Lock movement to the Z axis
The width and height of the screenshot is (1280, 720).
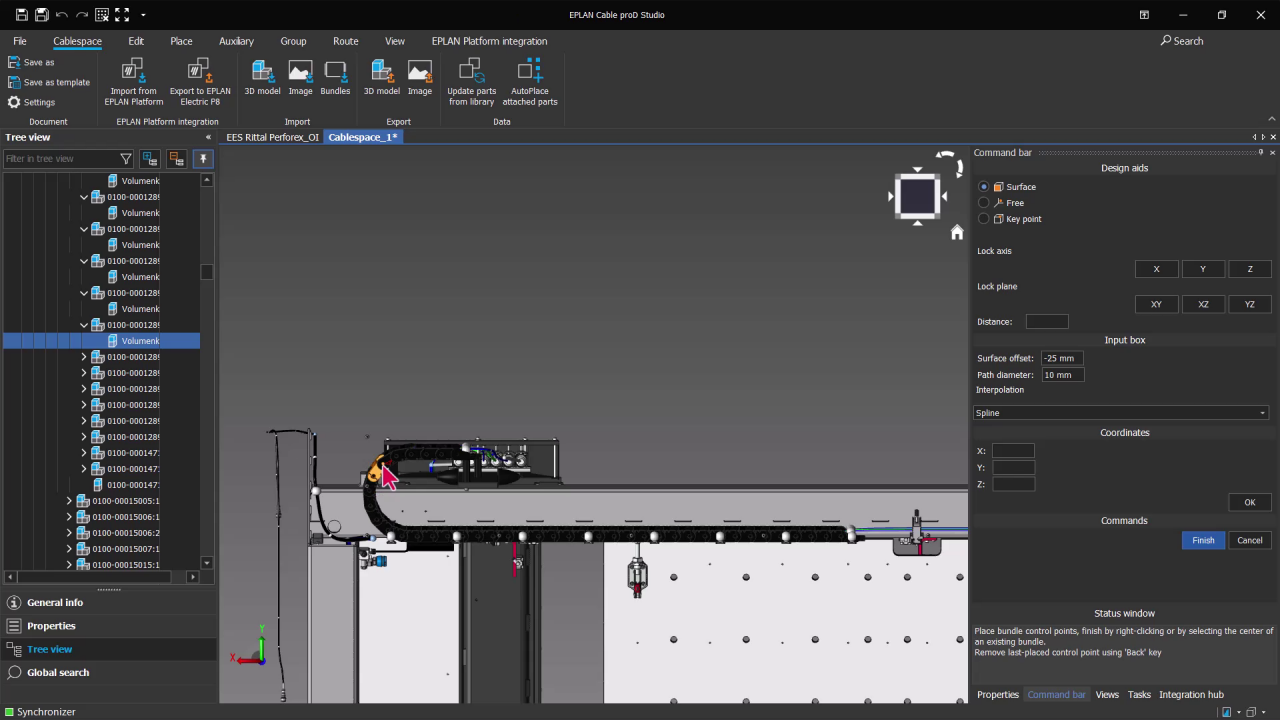(1249, 269)
